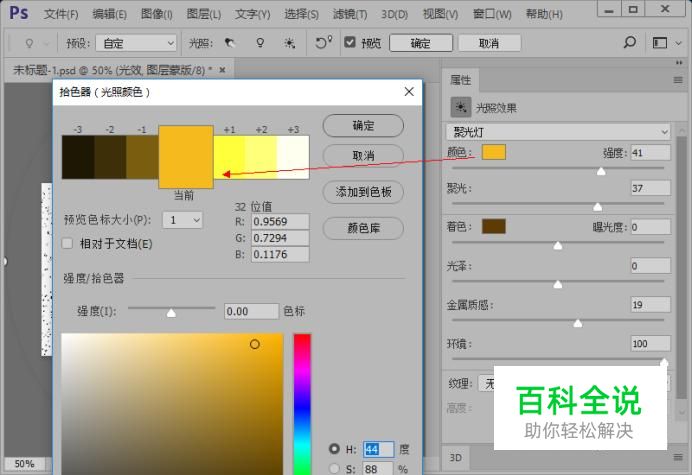
Task: Click the R value field 0.9569
Action: click(280, 221)
